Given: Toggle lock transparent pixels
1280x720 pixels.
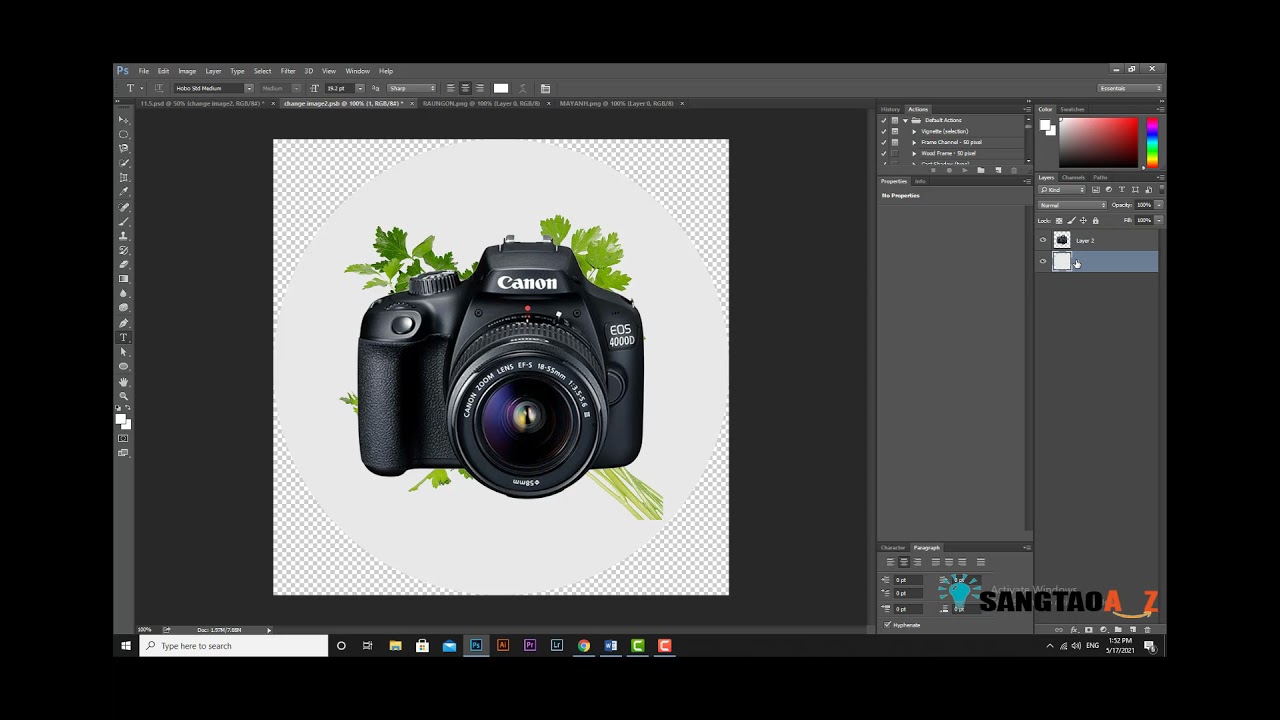Looking at the screenshot, I should 1059,221.
